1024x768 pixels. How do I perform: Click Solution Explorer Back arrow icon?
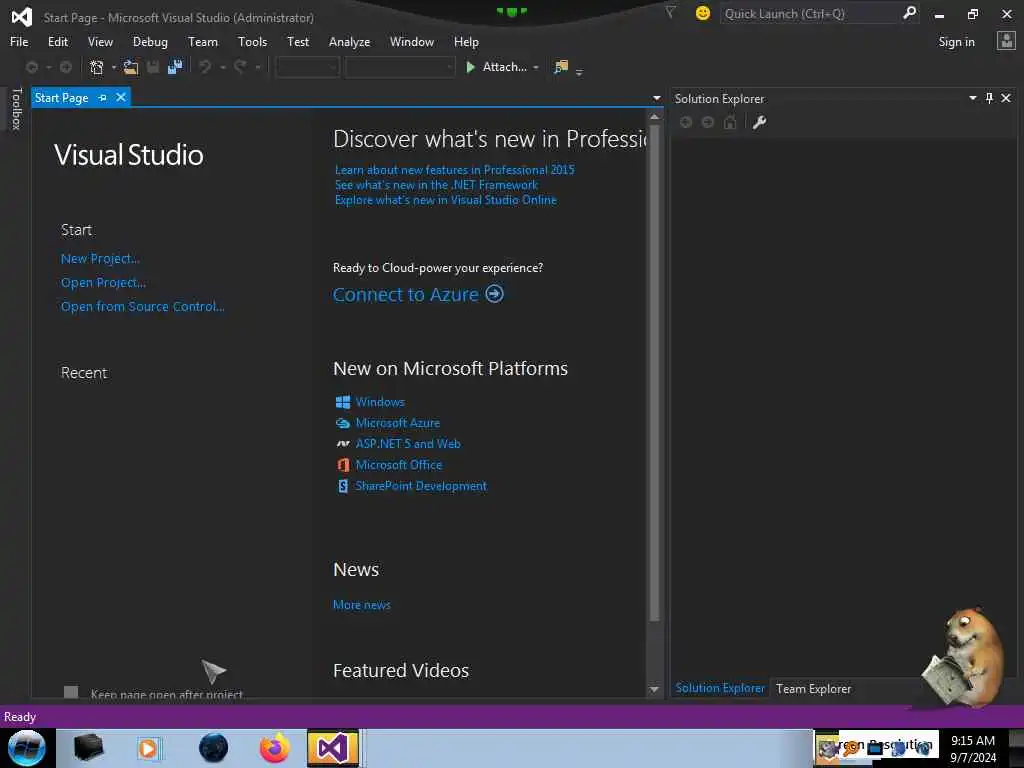click(686, 122)
